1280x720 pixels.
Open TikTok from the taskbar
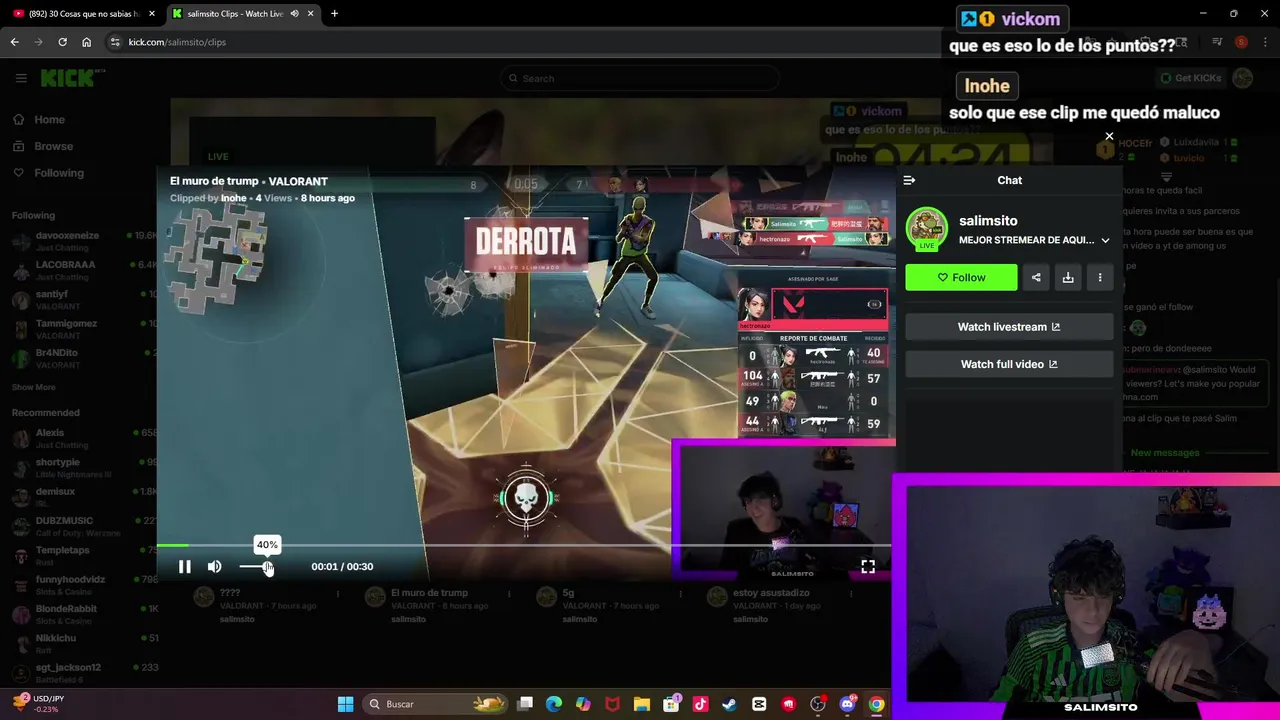point(700,704)
